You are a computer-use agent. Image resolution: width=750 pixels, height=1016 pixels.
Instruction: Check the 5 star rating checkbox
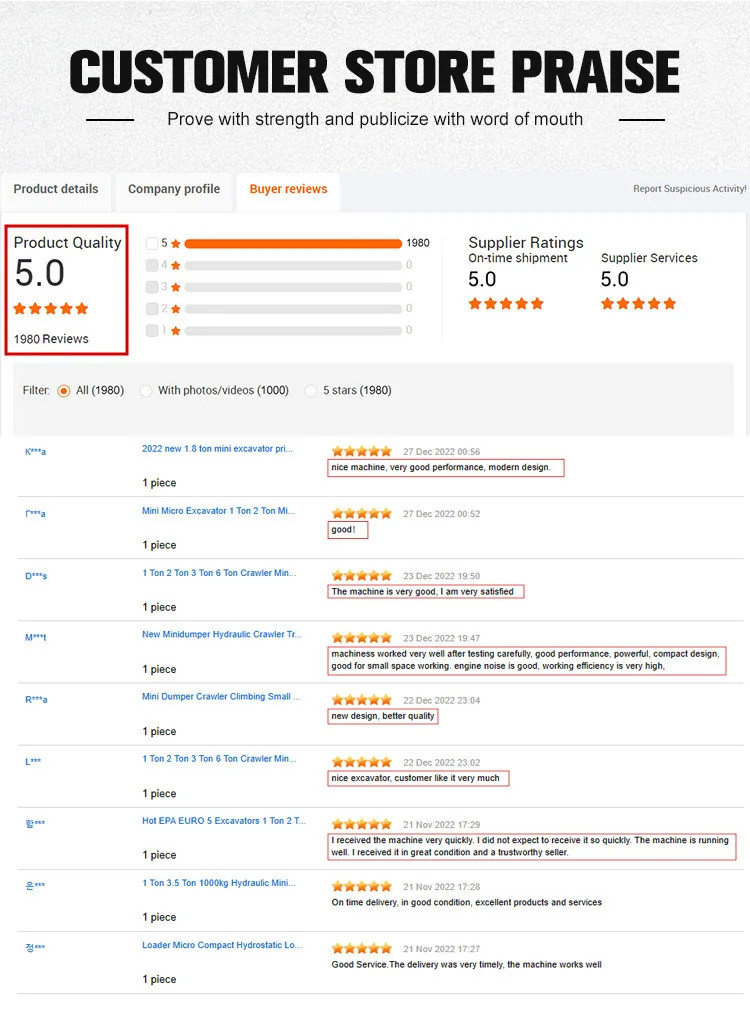[x=152, y=243]
